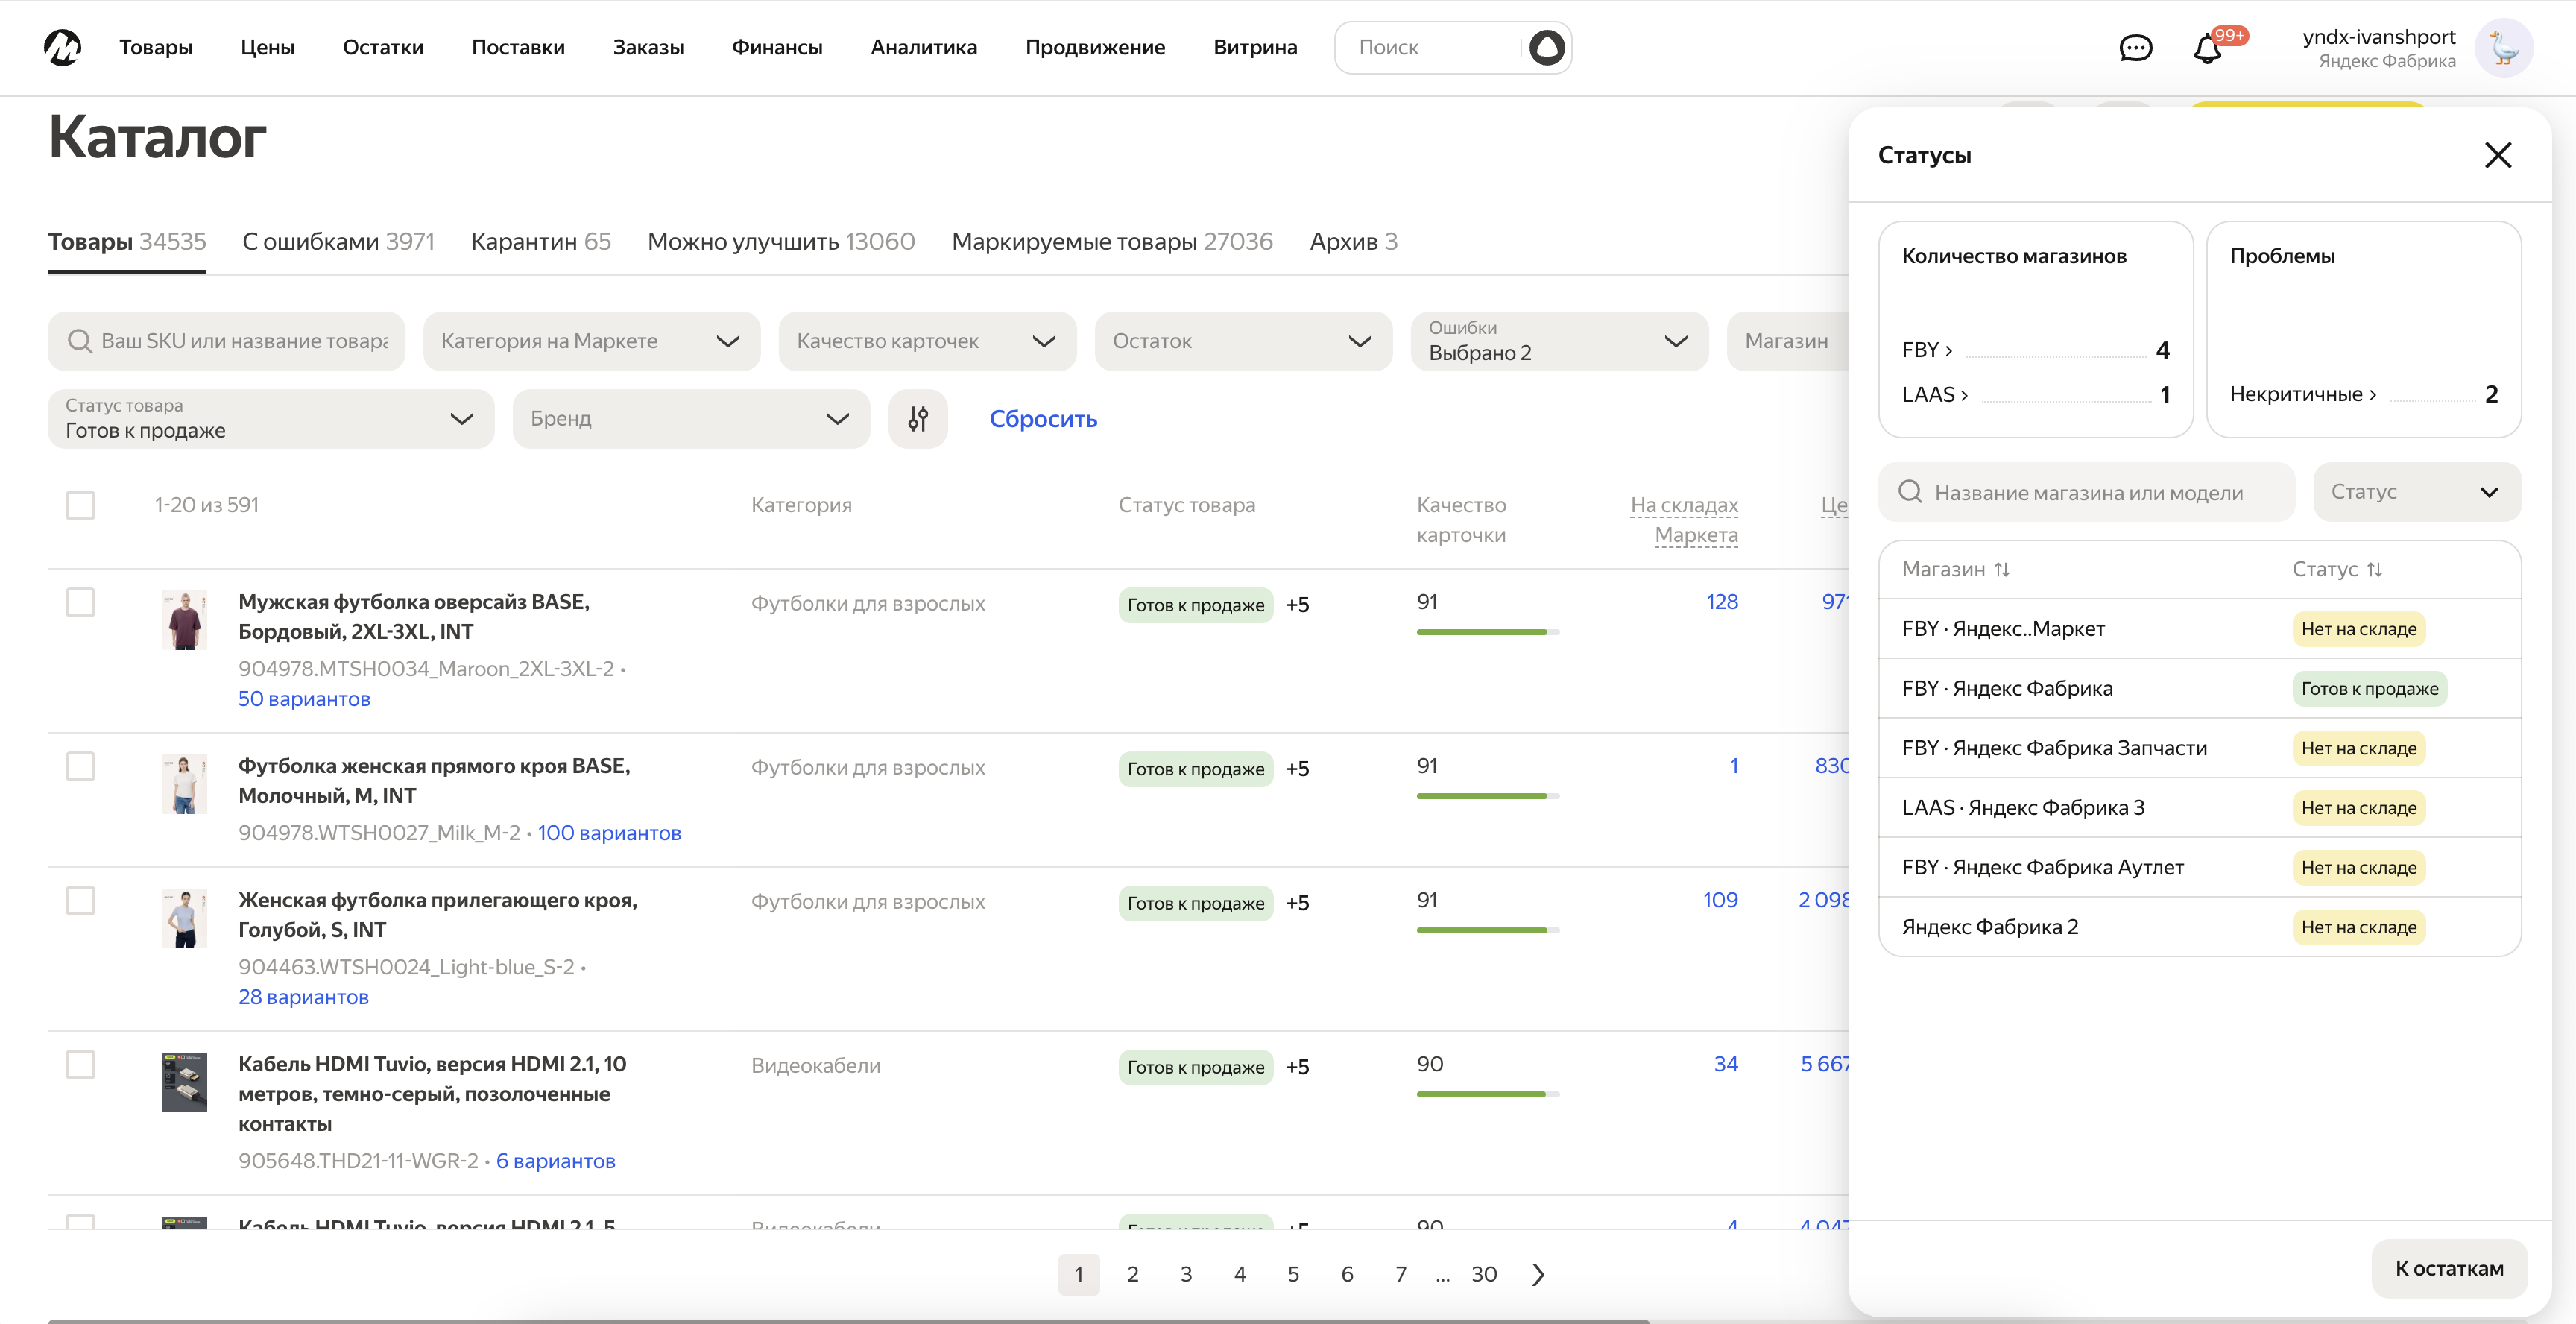
Task: Open the Женская футболка прилегающего кроя thumbnail
Action: [184, 918]
